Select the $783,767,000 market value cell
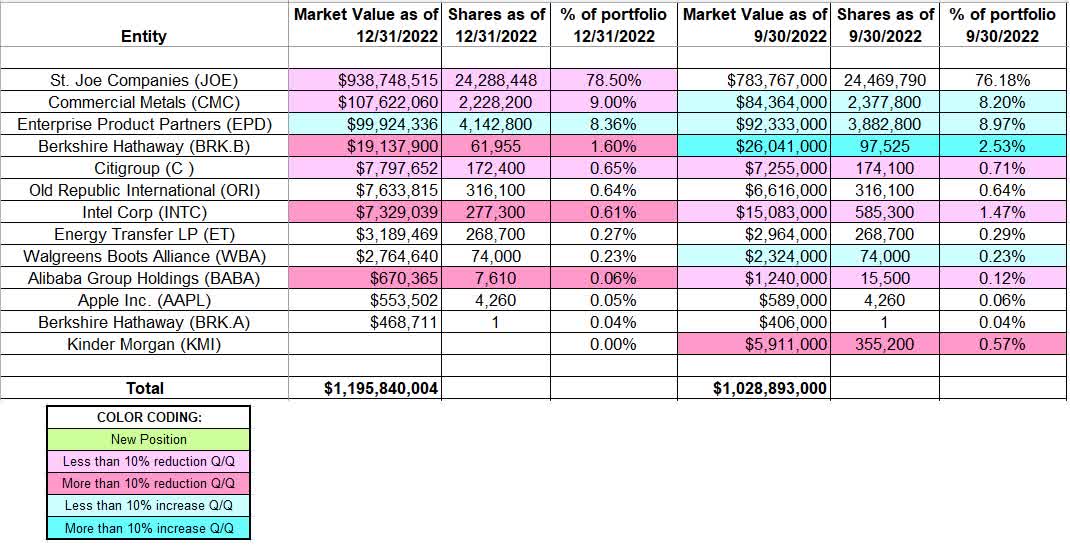 pos(754,80)
